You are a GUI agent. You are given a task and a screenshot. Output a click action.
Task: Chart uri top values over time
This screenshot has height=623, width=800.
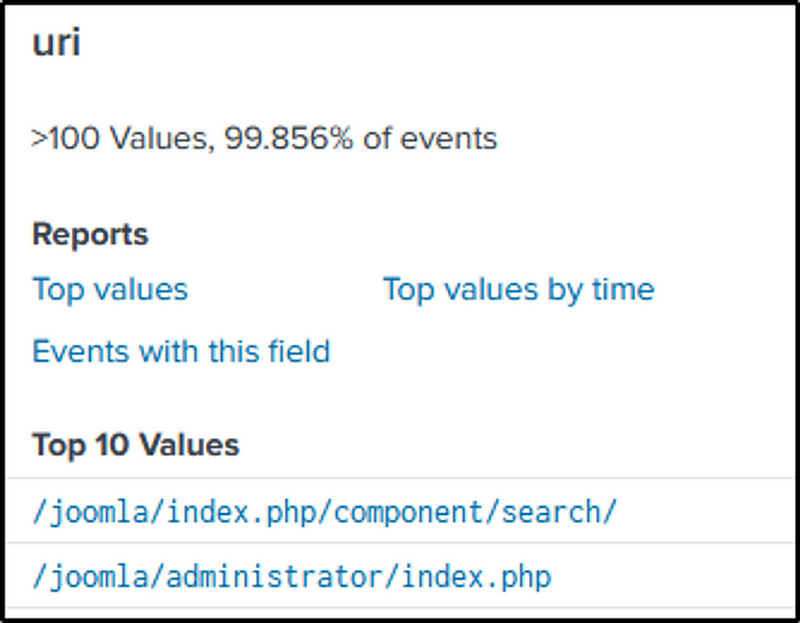click(518, 290)
